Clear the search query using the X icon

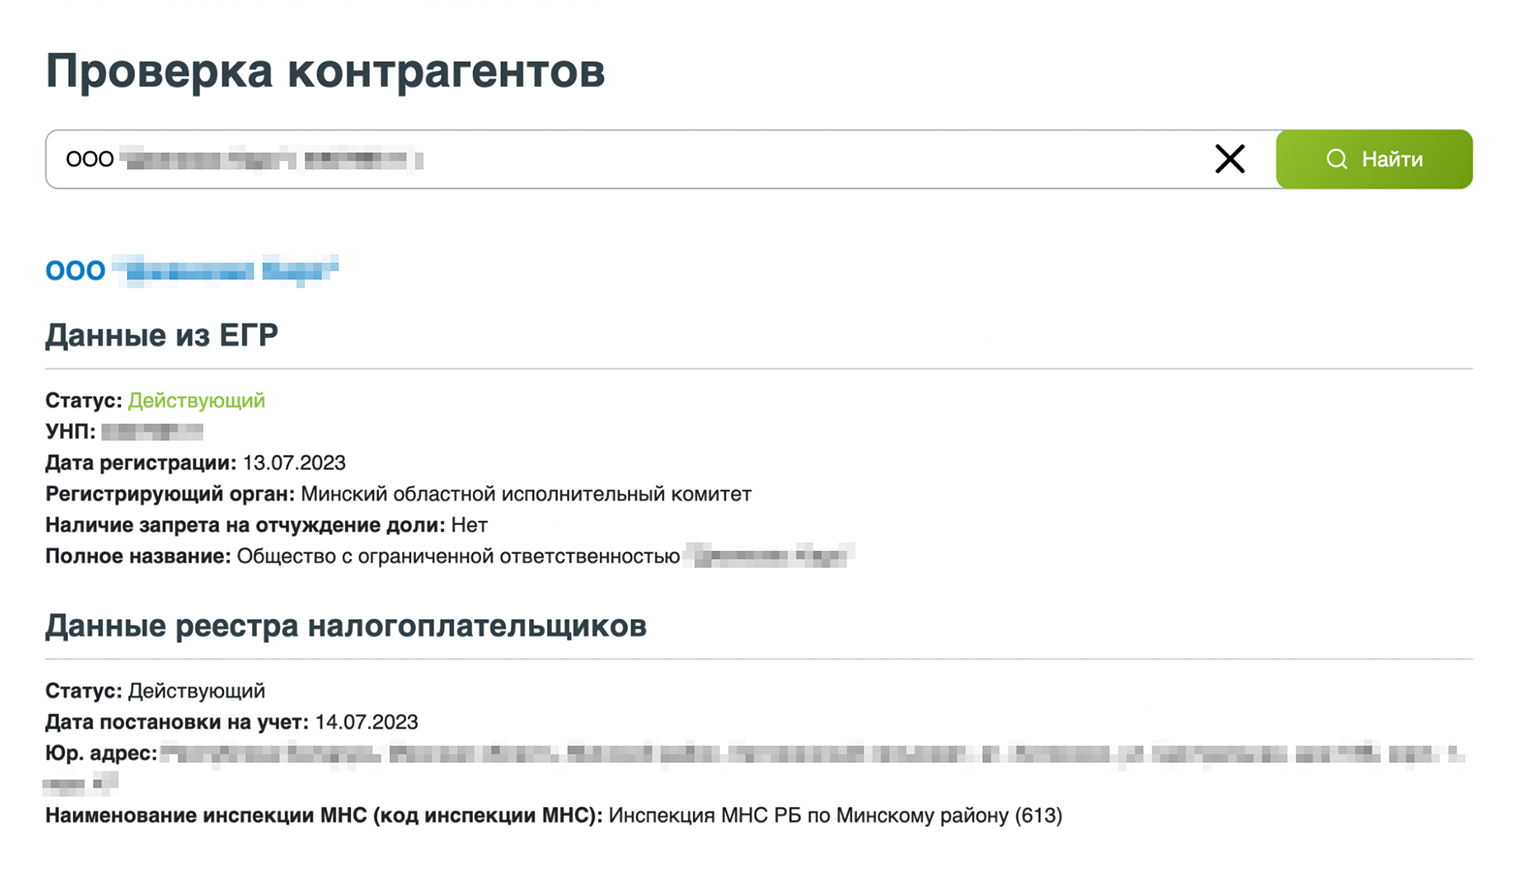(1229, 158)
